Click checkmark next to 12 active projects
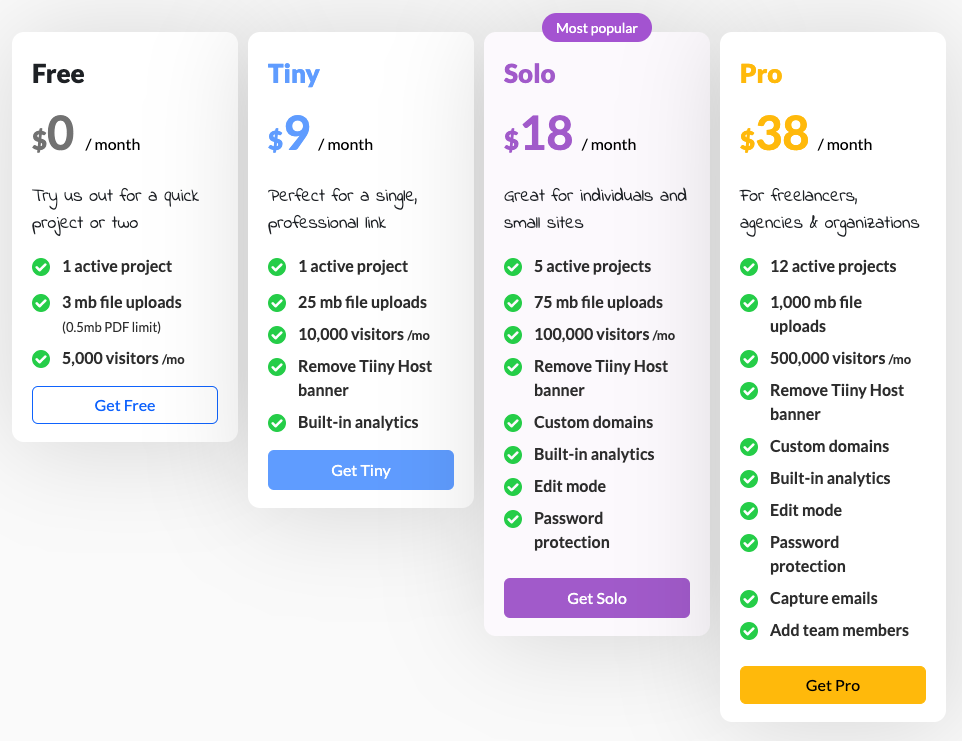 pos(749,267)
